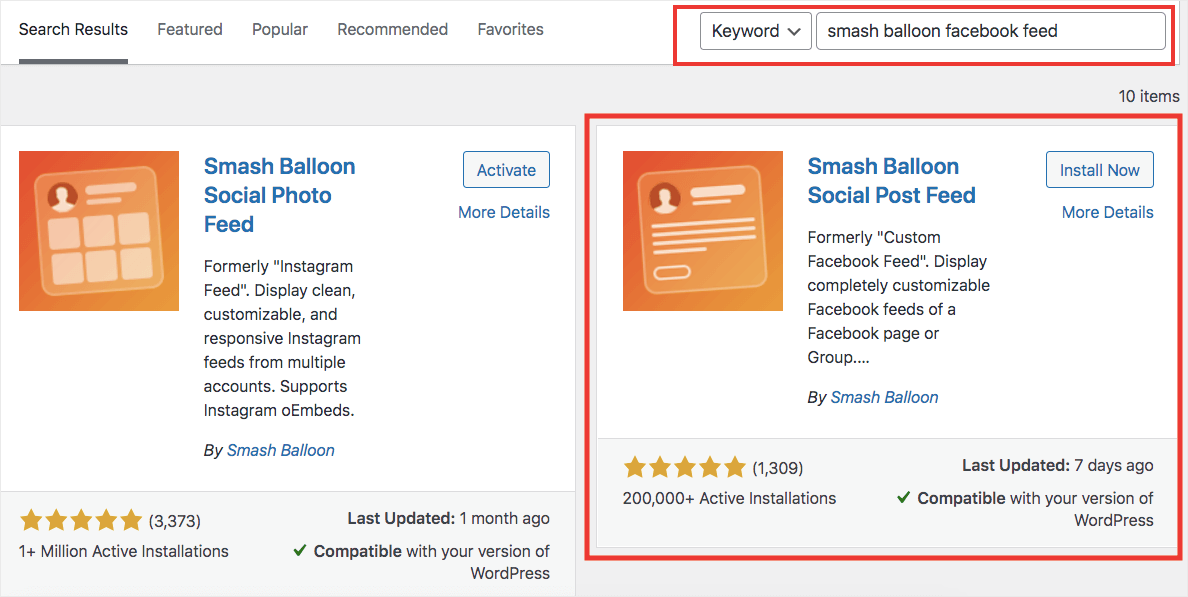Image resolution: width=1188 pixels, height=597 pixels.
Task: Open the Favorites tab
Action: point(510,29)
